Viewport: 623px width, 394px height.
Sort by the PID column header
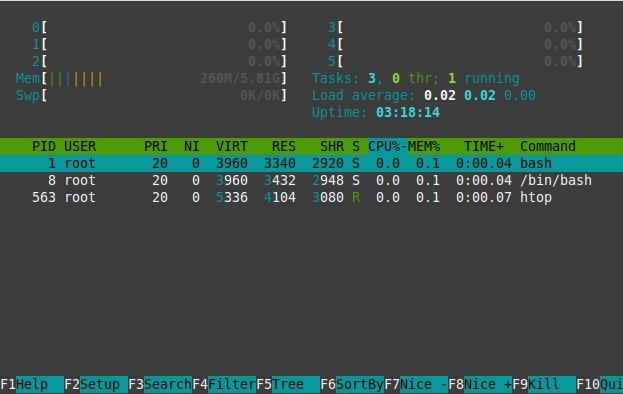[44, 147]
